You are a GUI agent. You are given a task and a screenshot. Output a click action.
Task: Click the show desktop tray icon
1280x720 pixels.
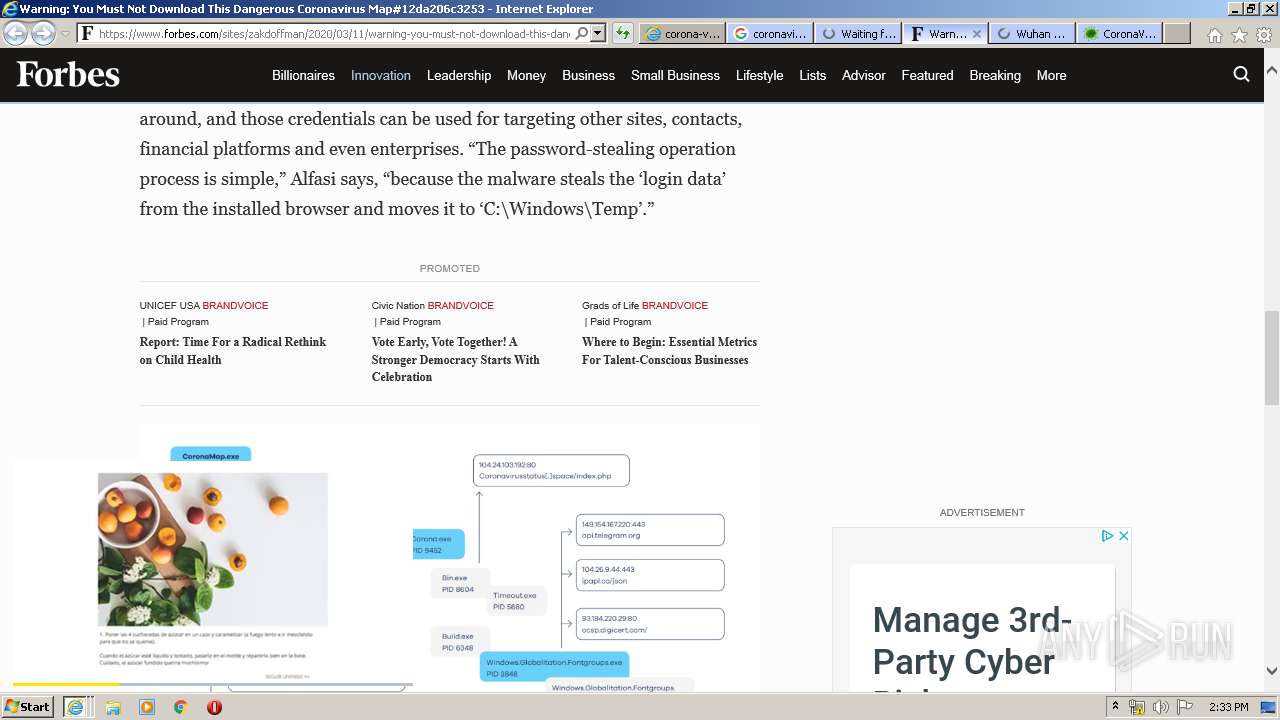[1269, 707]
